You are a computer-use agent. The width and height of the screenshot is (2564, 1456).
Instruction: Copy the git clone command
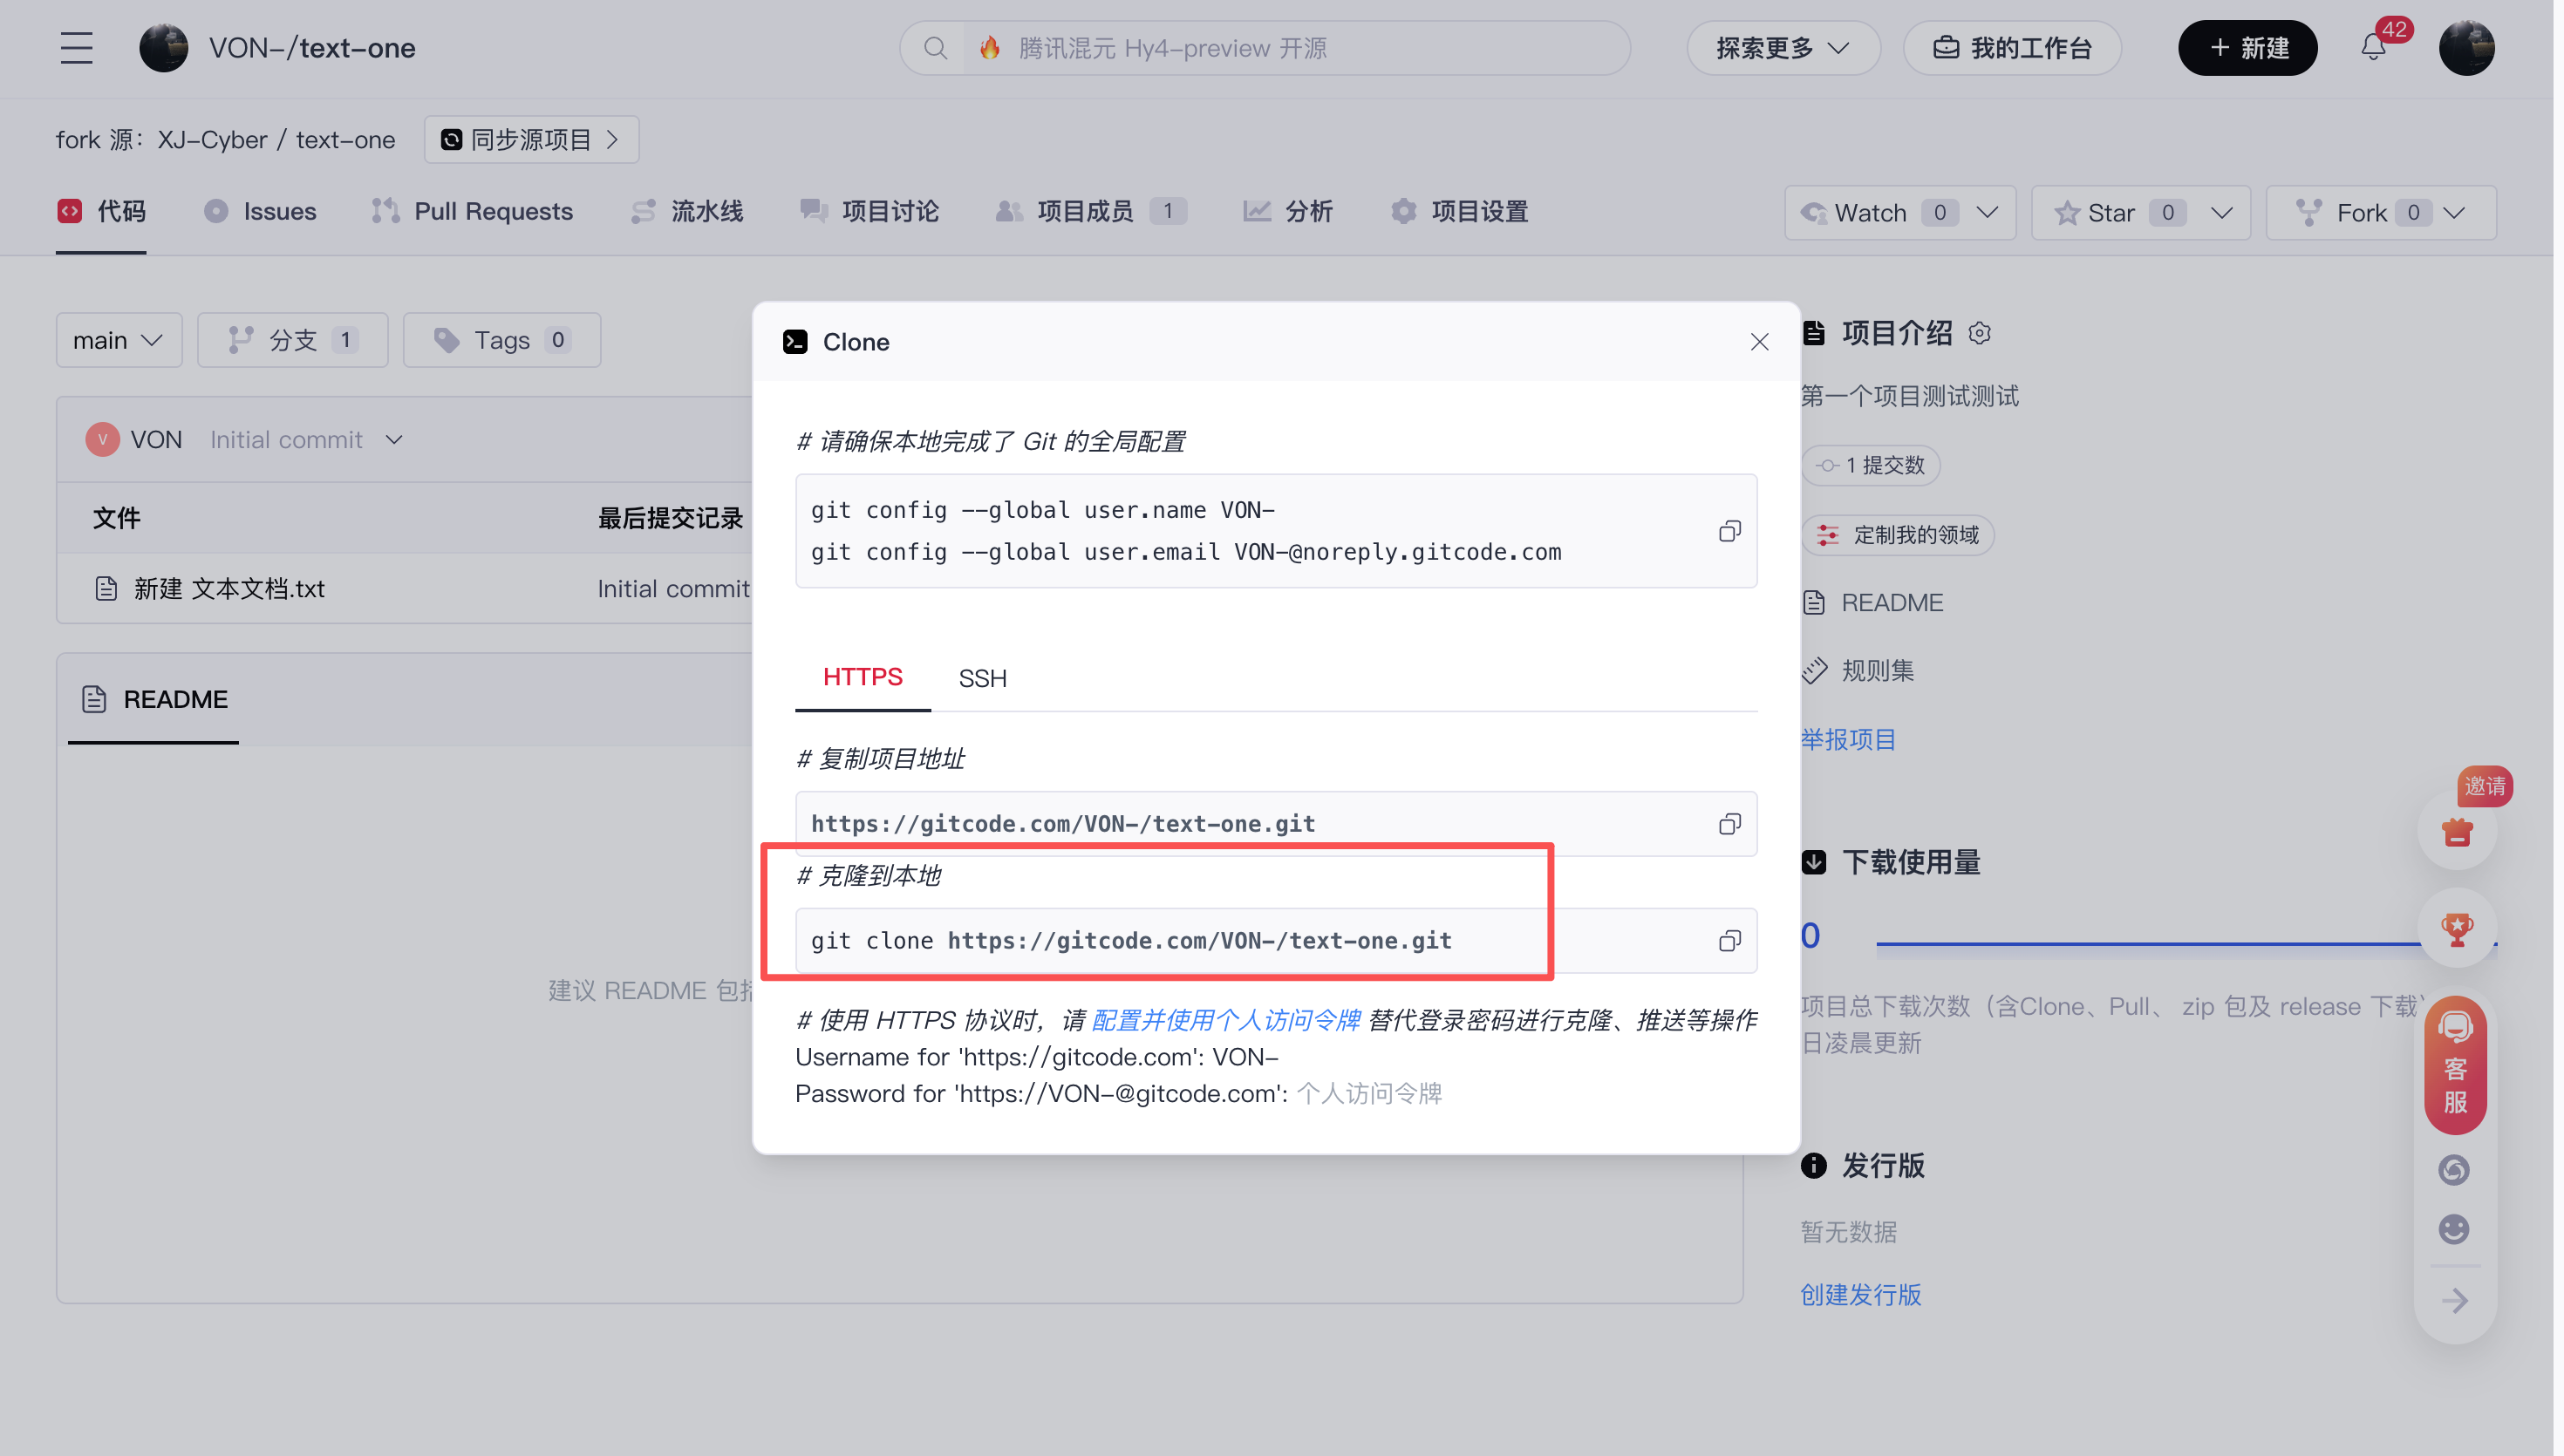(x=1729, y=941)
